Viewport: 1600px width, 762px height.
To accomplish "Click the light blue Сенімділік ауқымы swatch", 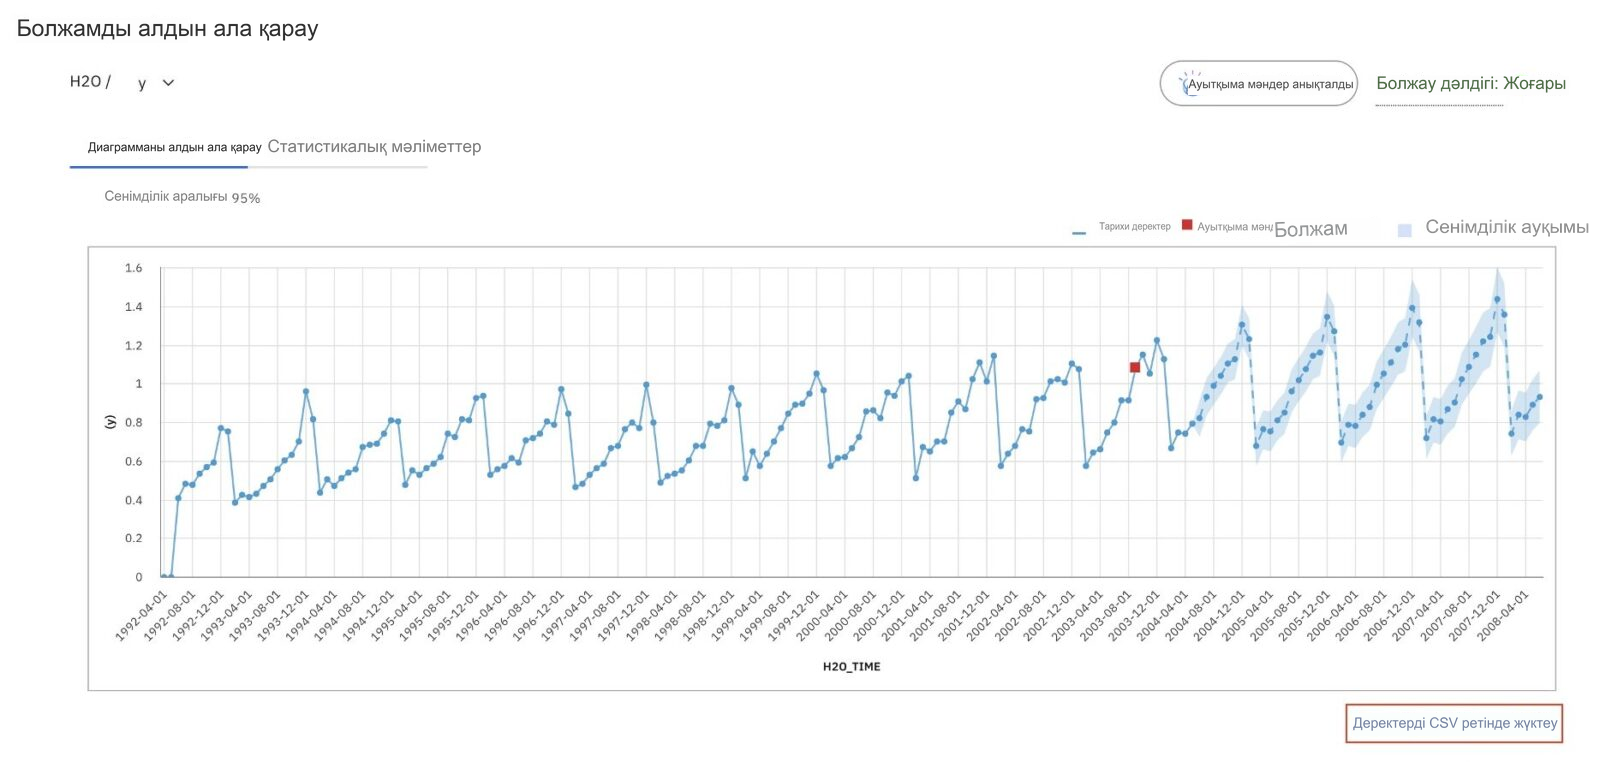I will (x=1404, y=230).
